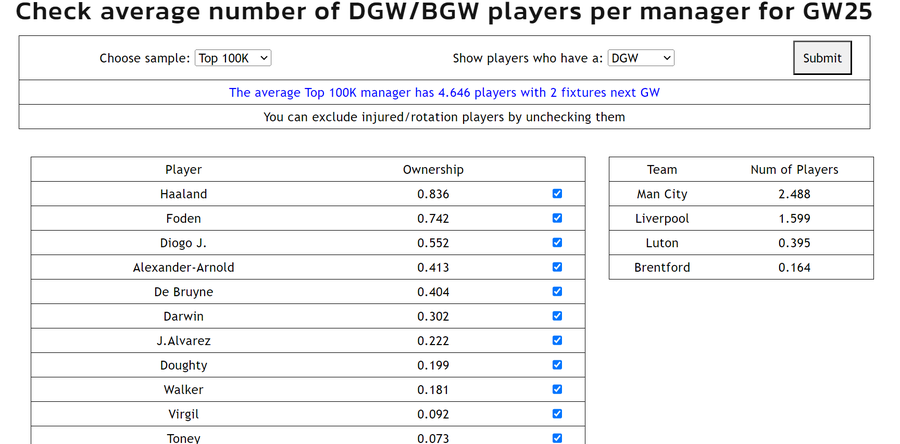The height and width of the screenshot is (444, 900).
Task: Uncheck the J.Alvarez checkbox
Action: click(557, 341)
